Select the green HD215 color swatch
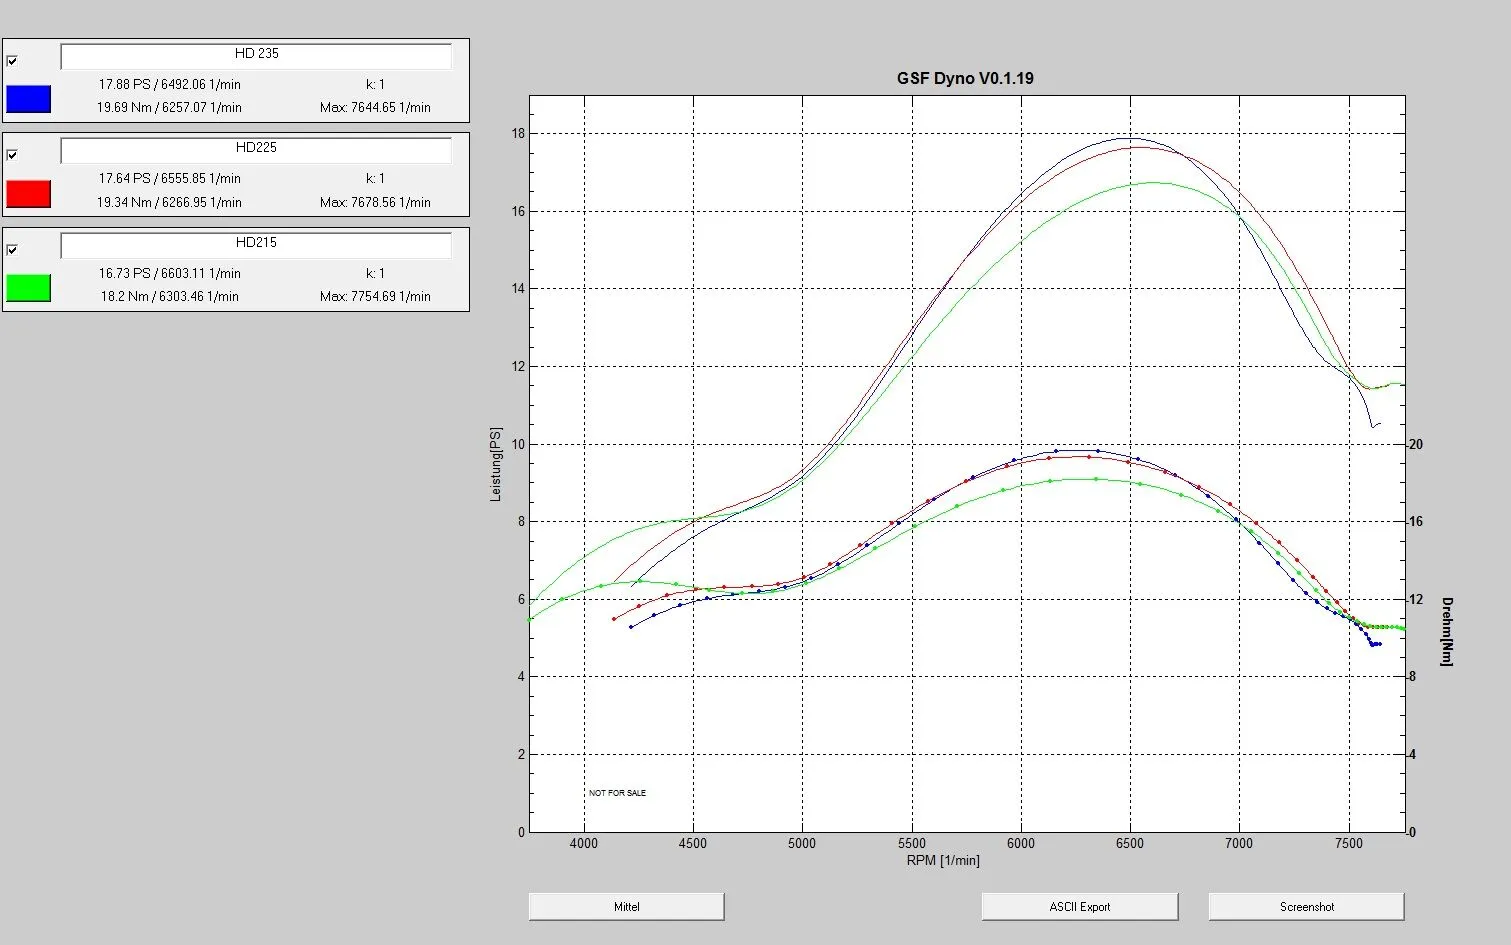The width and height of the screenshot is (1511, 945). [28, 288]
